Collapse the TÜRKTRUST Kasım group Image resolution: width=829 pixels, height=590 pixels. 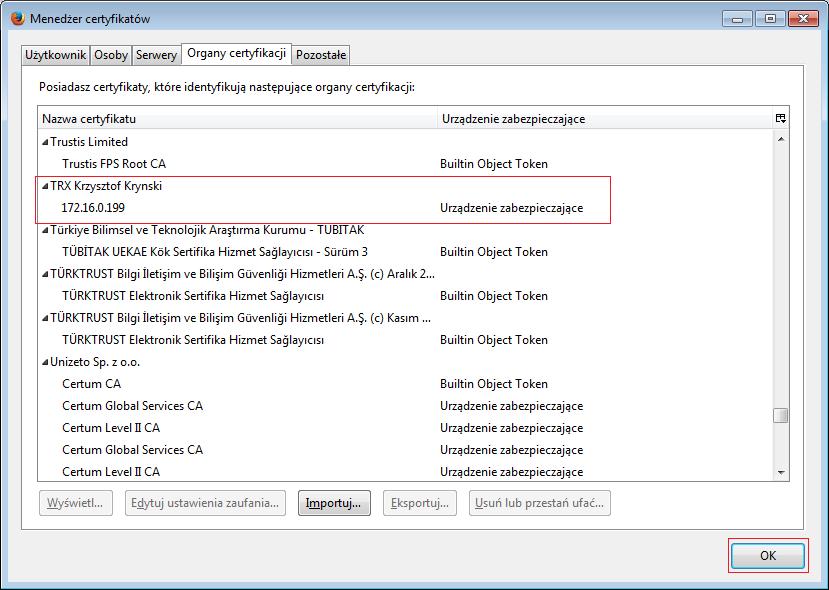tap(45, 318)
